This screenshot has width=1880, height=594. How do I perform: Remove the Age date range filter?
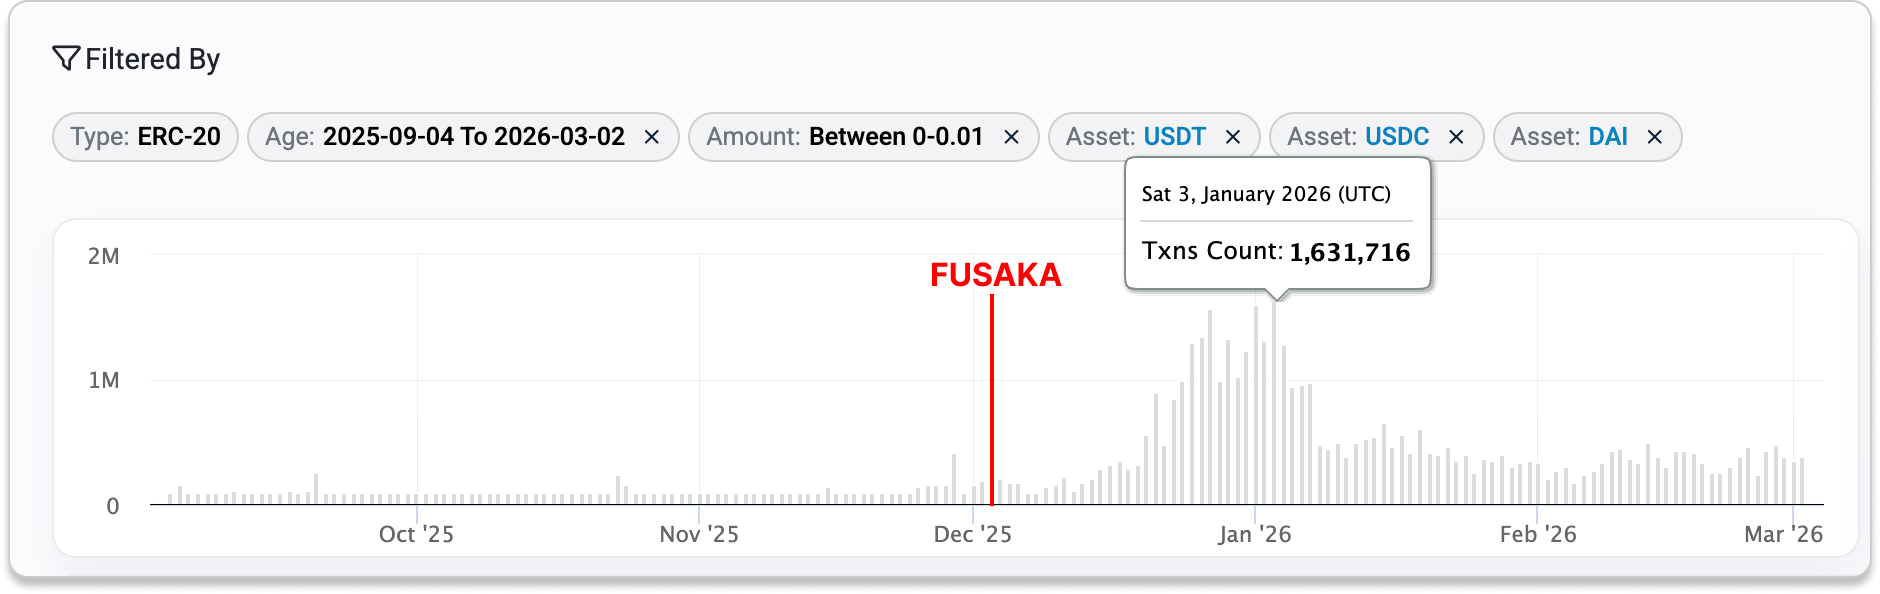(x=651, y=137)
